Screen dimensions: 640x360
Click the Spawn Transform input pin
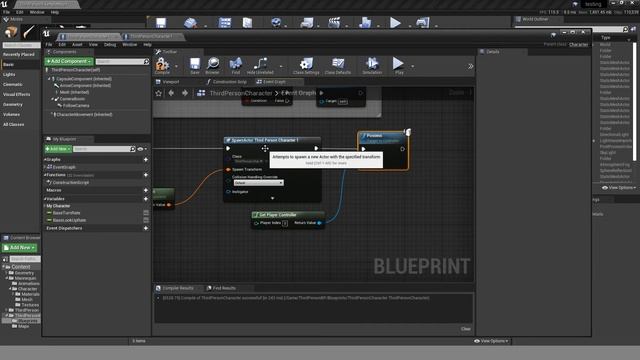(229, 169)
